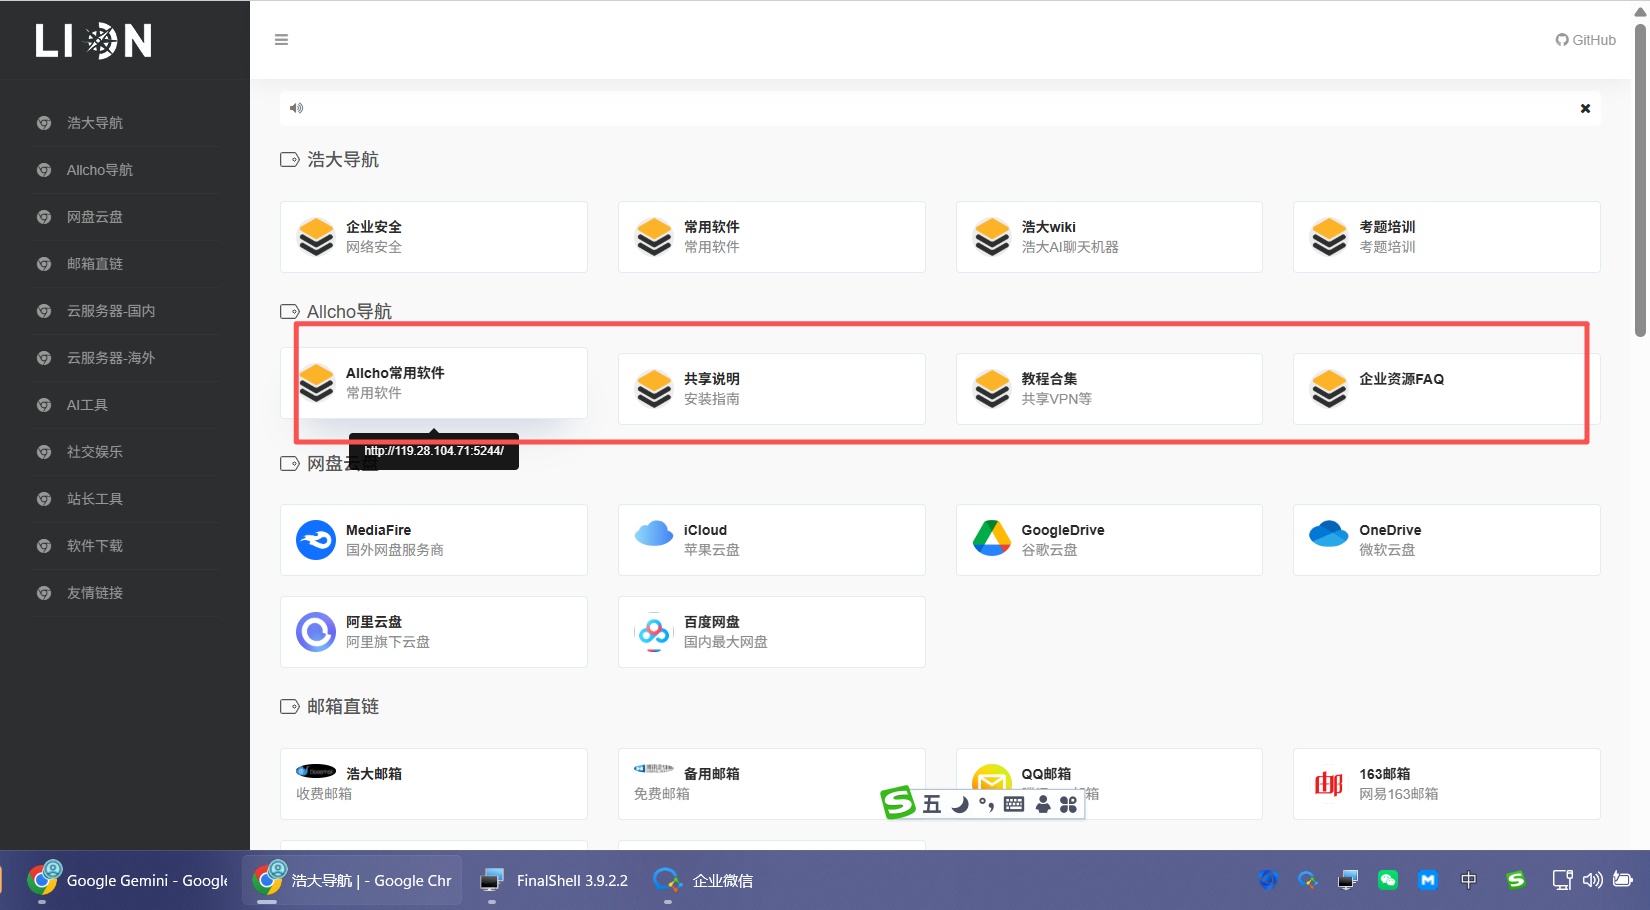This screenshot has width=1650, height=910.
Task: Open the 企业安全 card
Action: [434, 237]
